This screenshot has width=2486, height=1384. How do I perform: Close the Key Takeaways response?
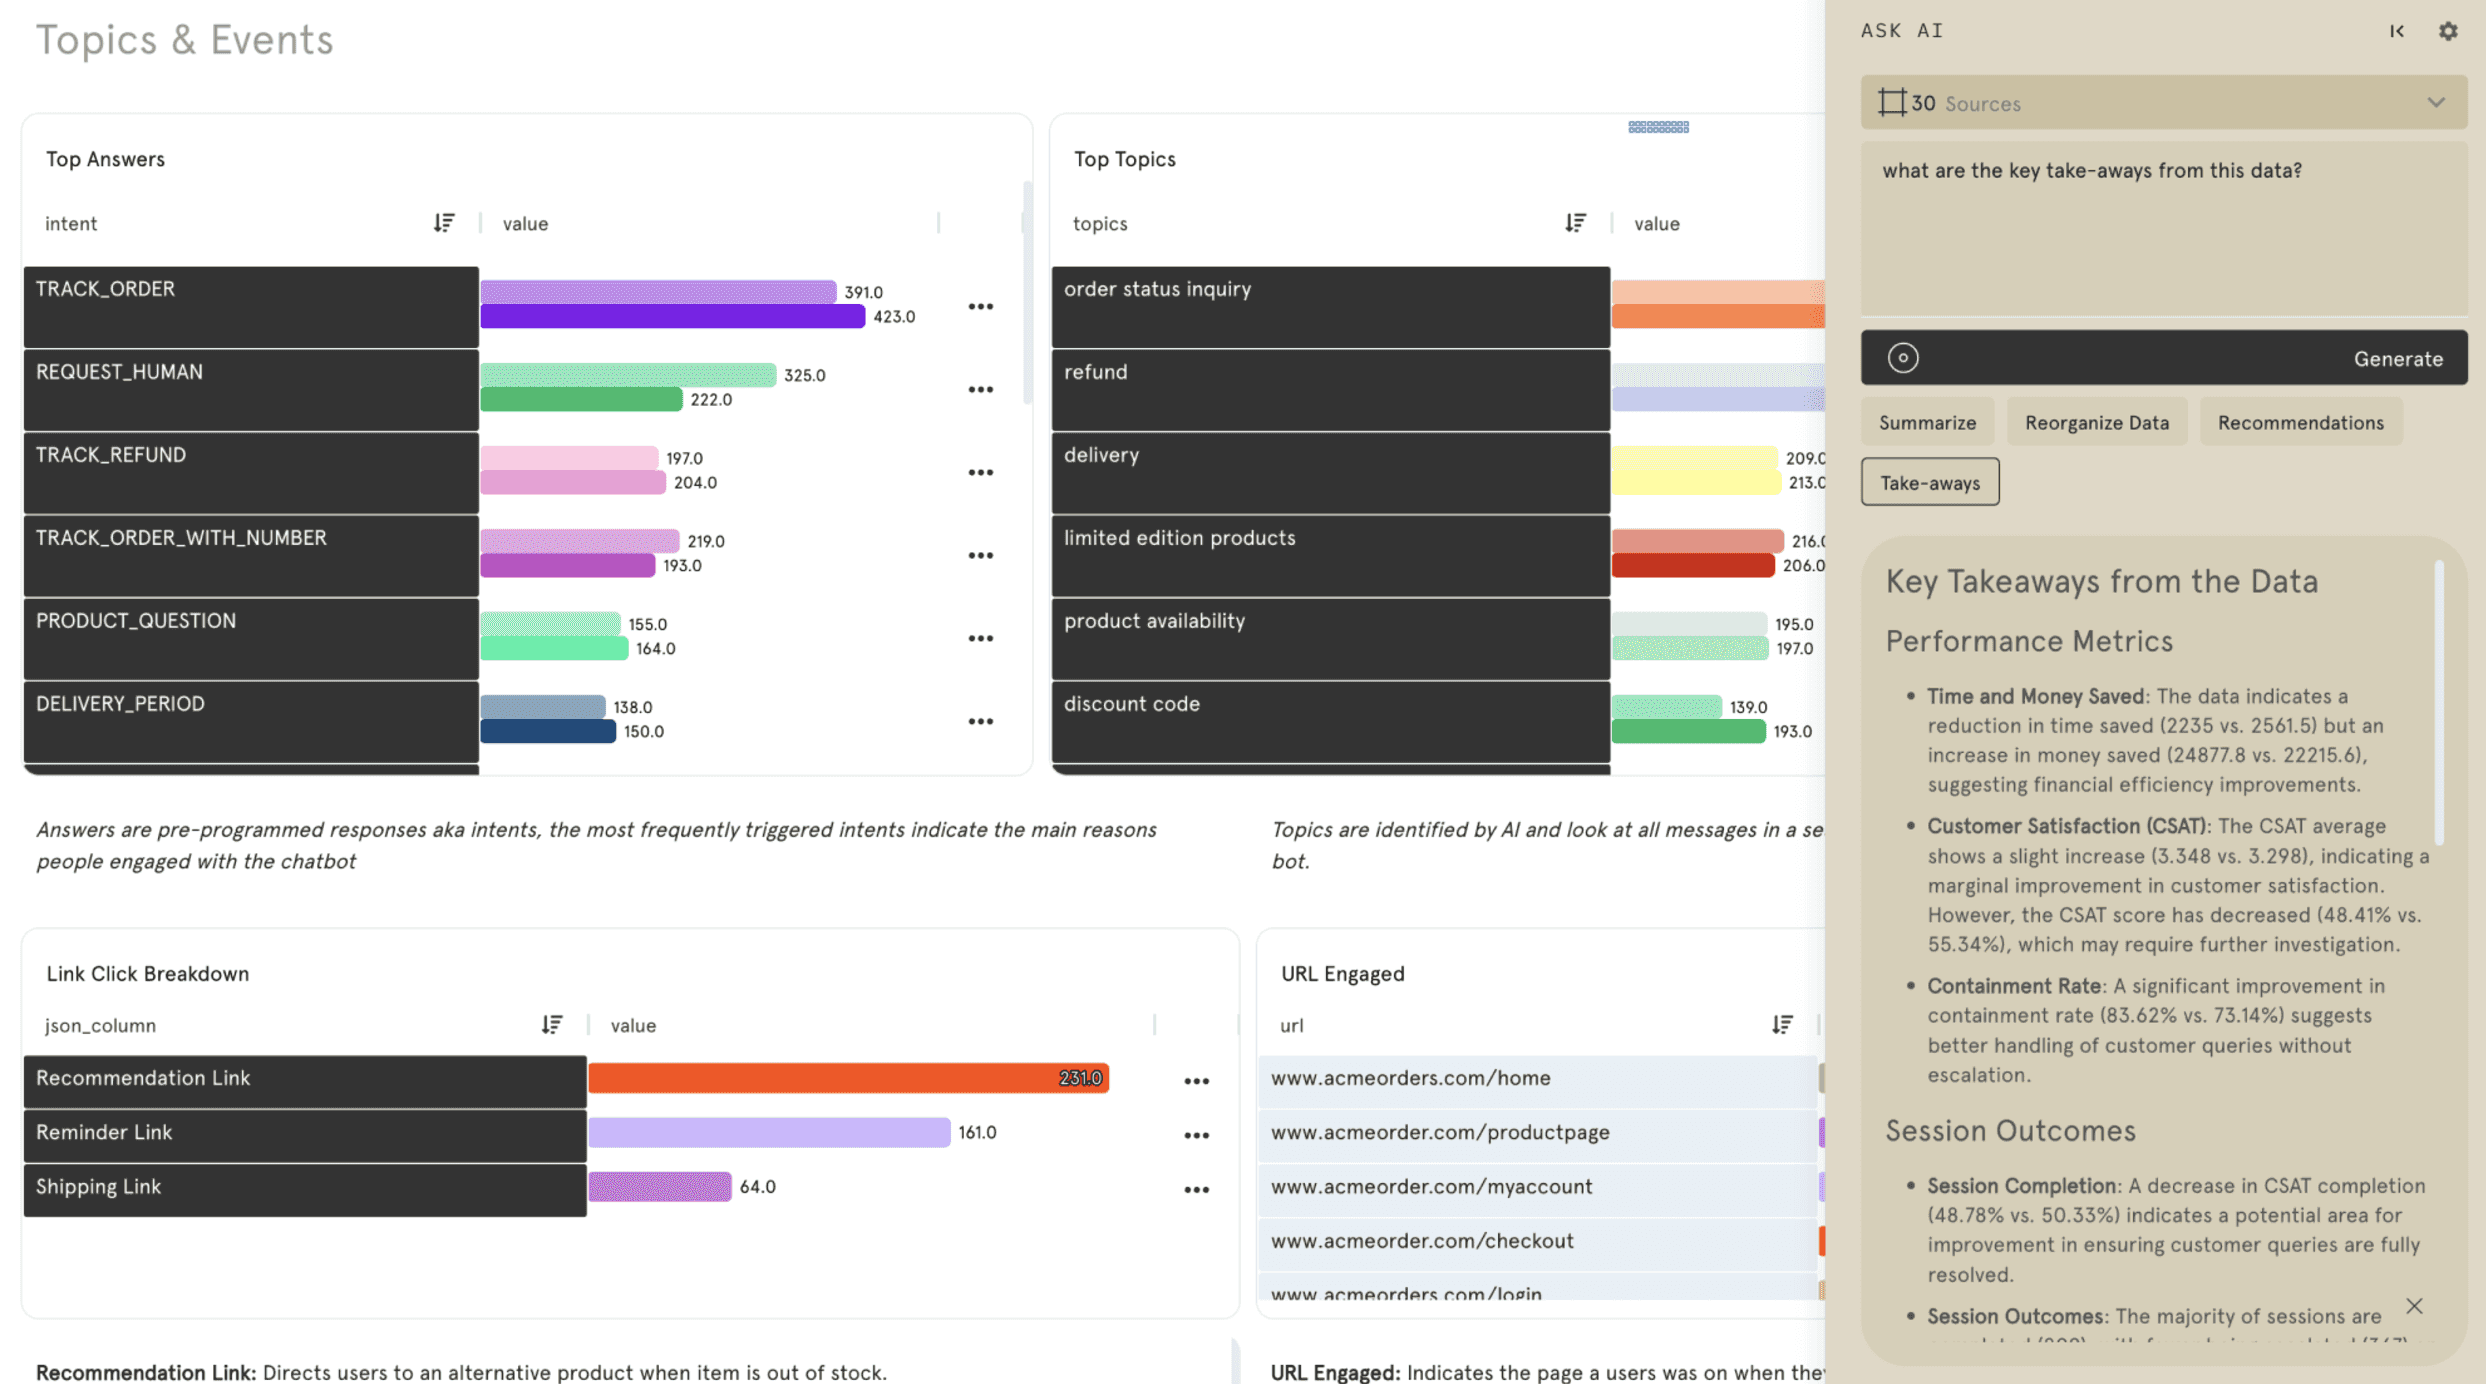tap(2414, 1306)
